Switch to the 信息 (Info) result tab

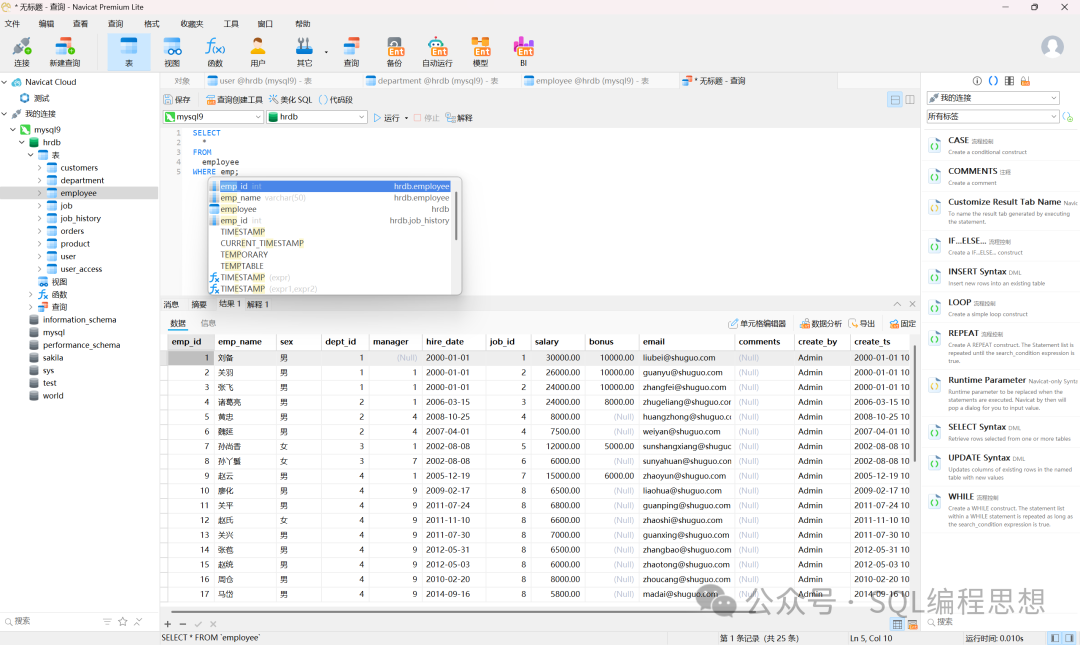point(208,323)
